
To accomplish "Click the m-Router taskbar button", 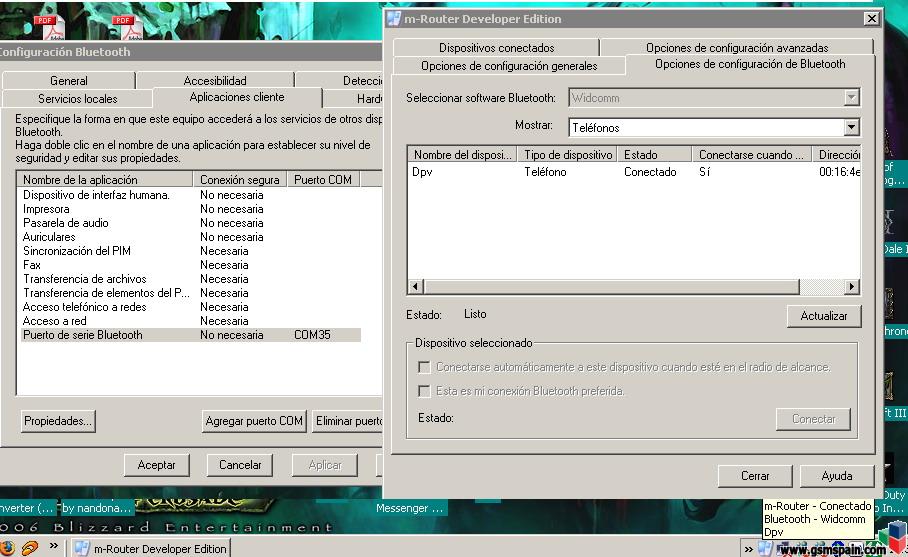I will pyautogui.click(x=151, y=548).
